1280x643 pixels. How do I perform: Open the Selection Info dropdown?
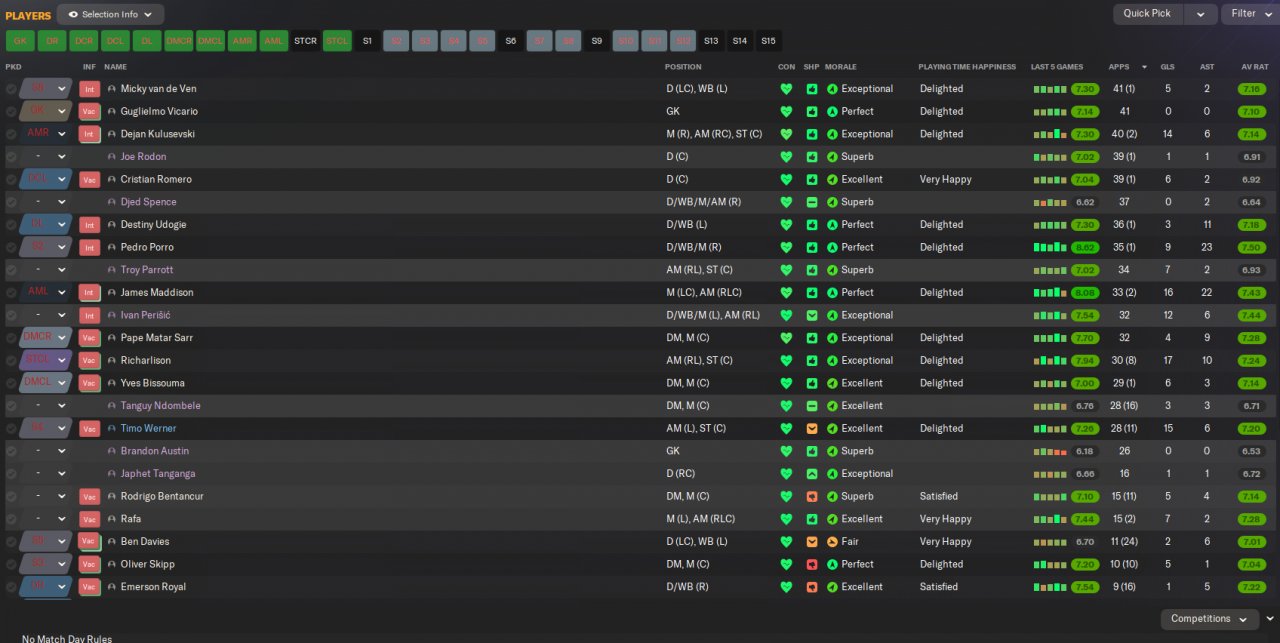[110, 14]
